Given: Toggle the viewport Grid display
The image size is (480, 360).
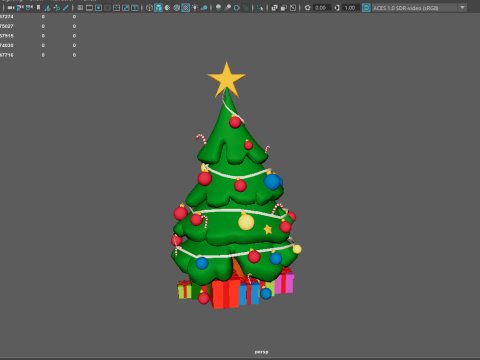Looking at the screenshot, I should click(x=80, y=8).
